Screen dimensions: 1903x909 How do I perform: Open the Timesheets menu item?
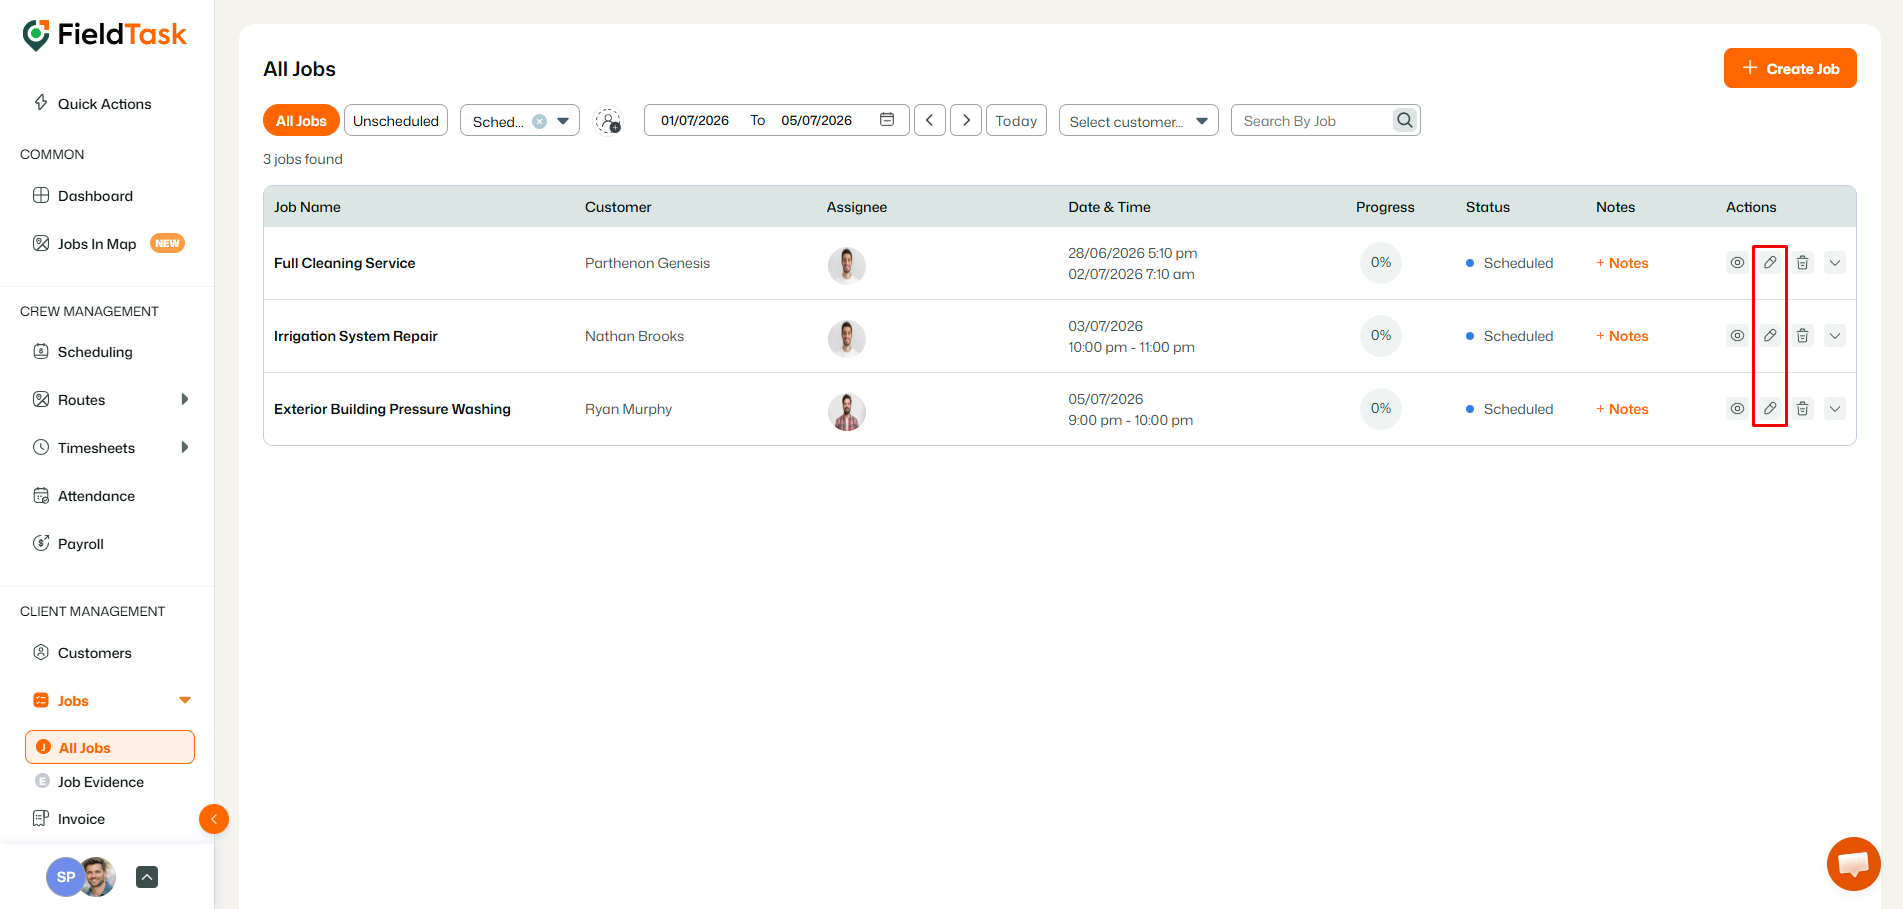click(84, 448)
